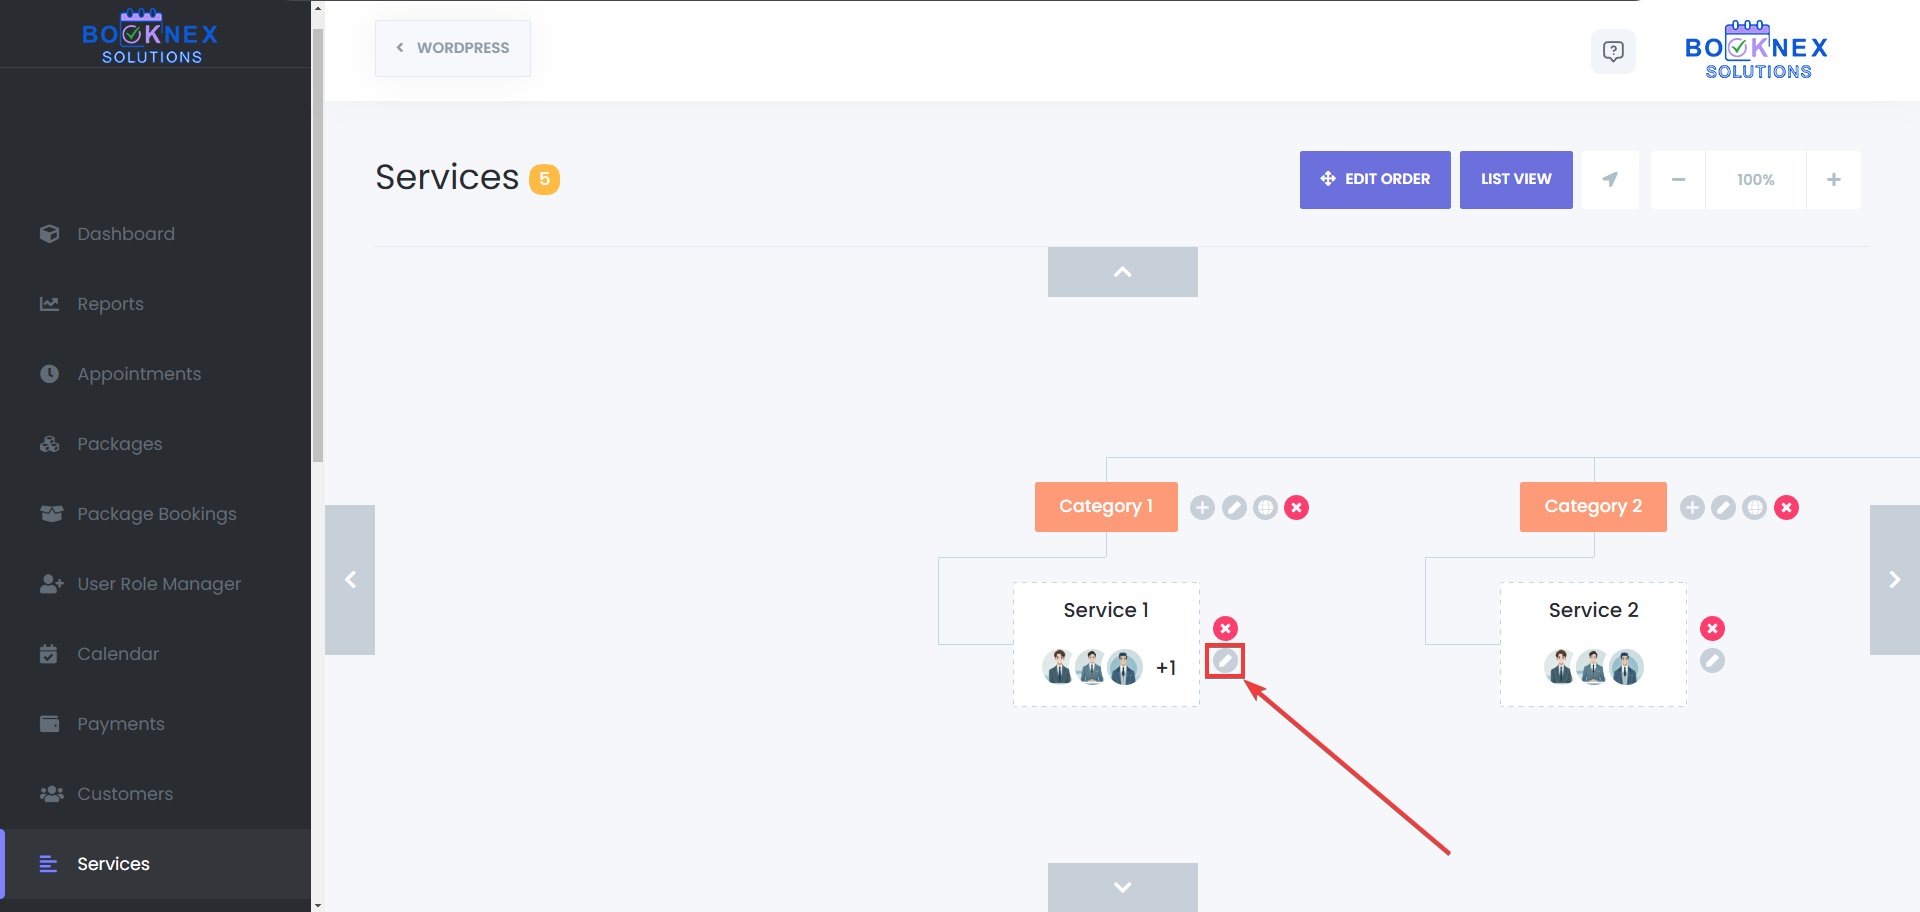Go to Calendar from sidebar menu

118,654
